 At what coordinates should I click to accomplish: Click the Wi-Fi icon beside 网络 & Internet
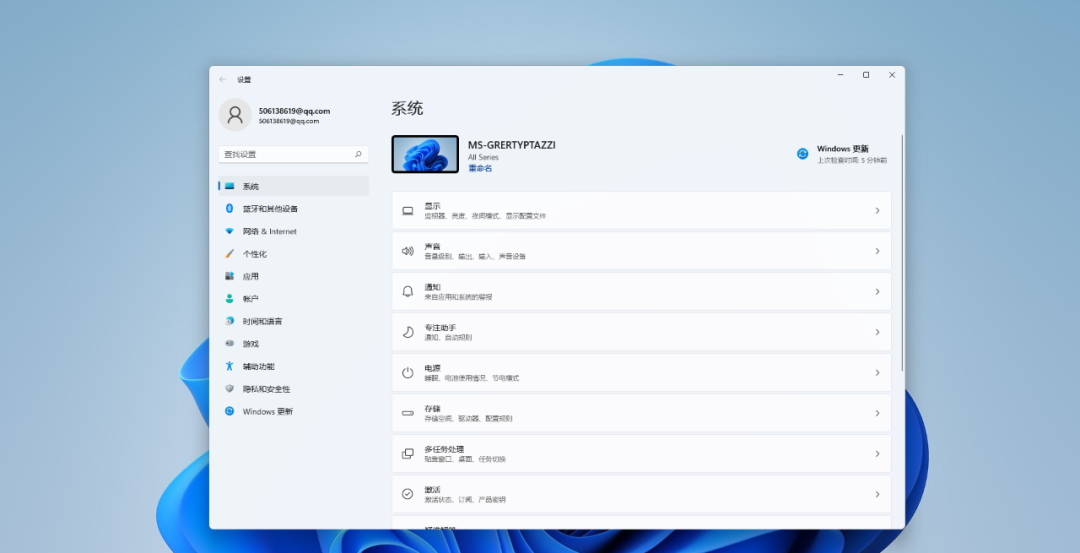[x=229, y=231]
